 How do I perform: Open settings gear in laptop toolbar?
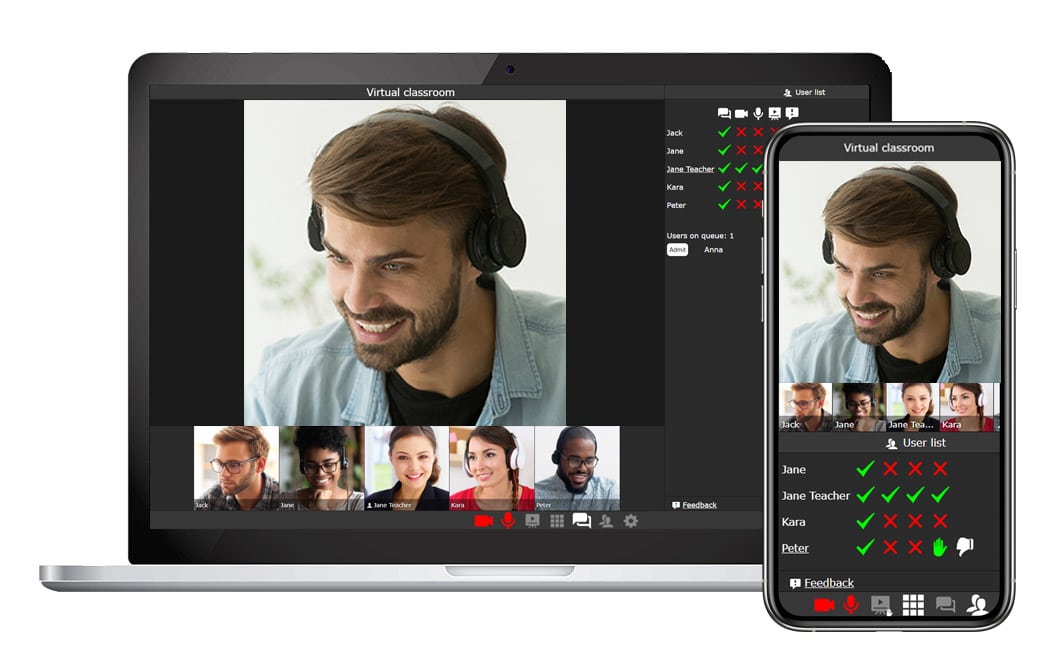point(631,521)
